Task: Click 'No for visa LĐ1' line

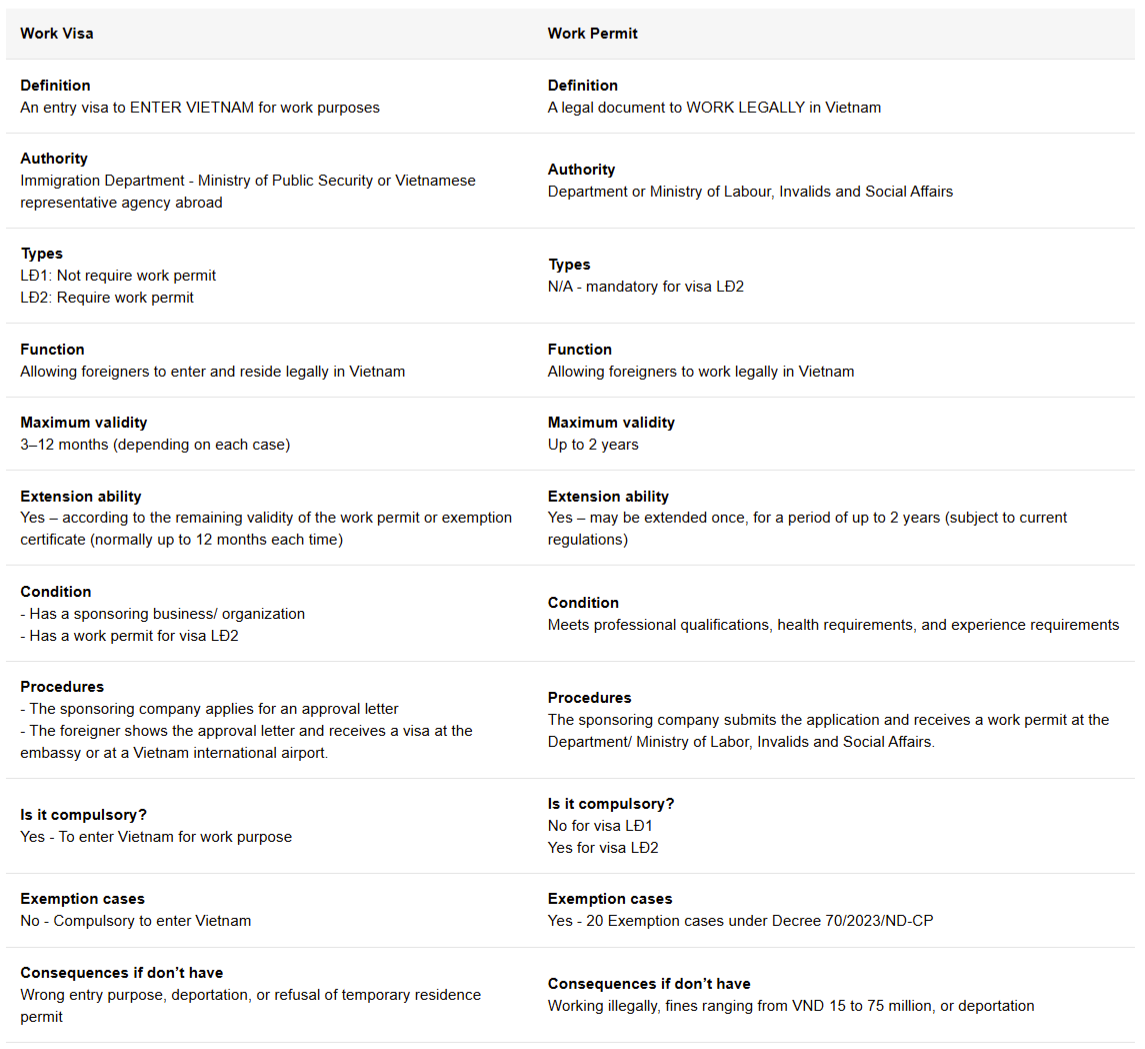Action: (600, 826)
